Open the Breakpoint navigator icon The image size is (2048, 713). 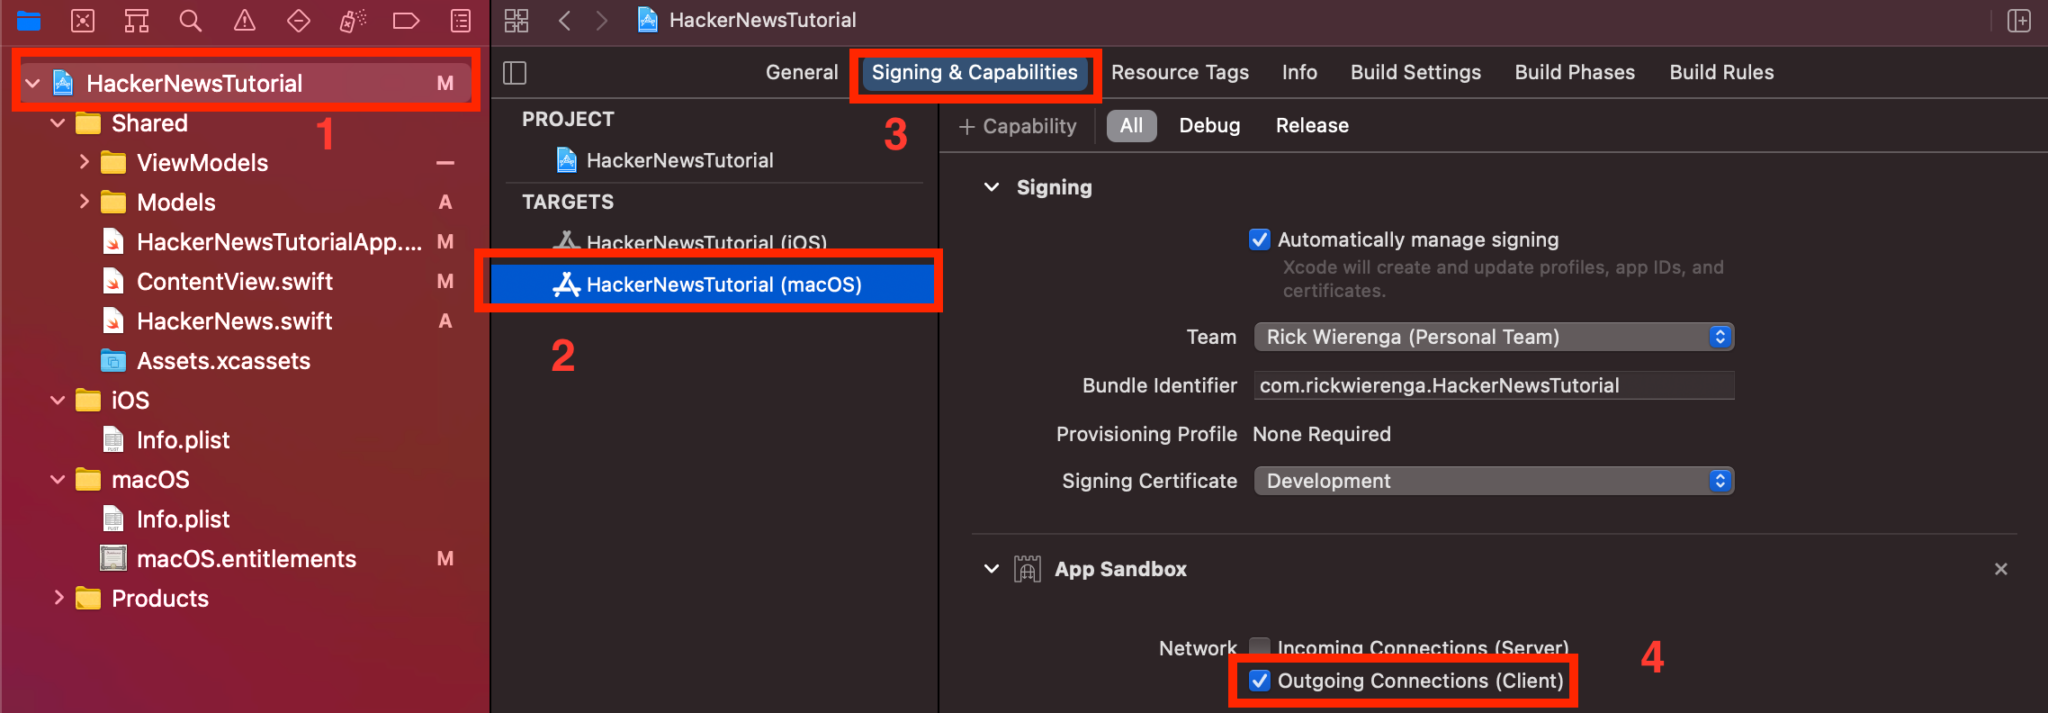coord(405,20)
